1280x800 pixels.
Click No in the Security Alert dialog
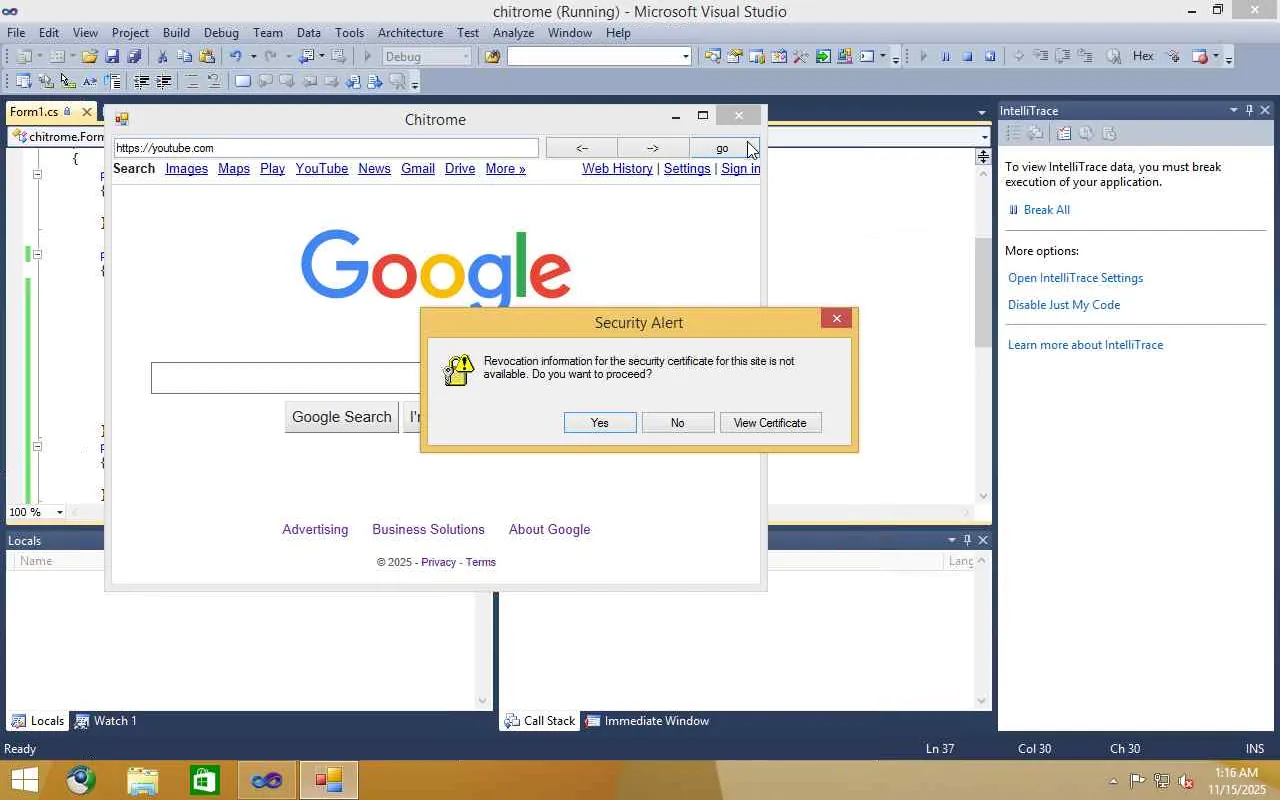pos(678,423)
